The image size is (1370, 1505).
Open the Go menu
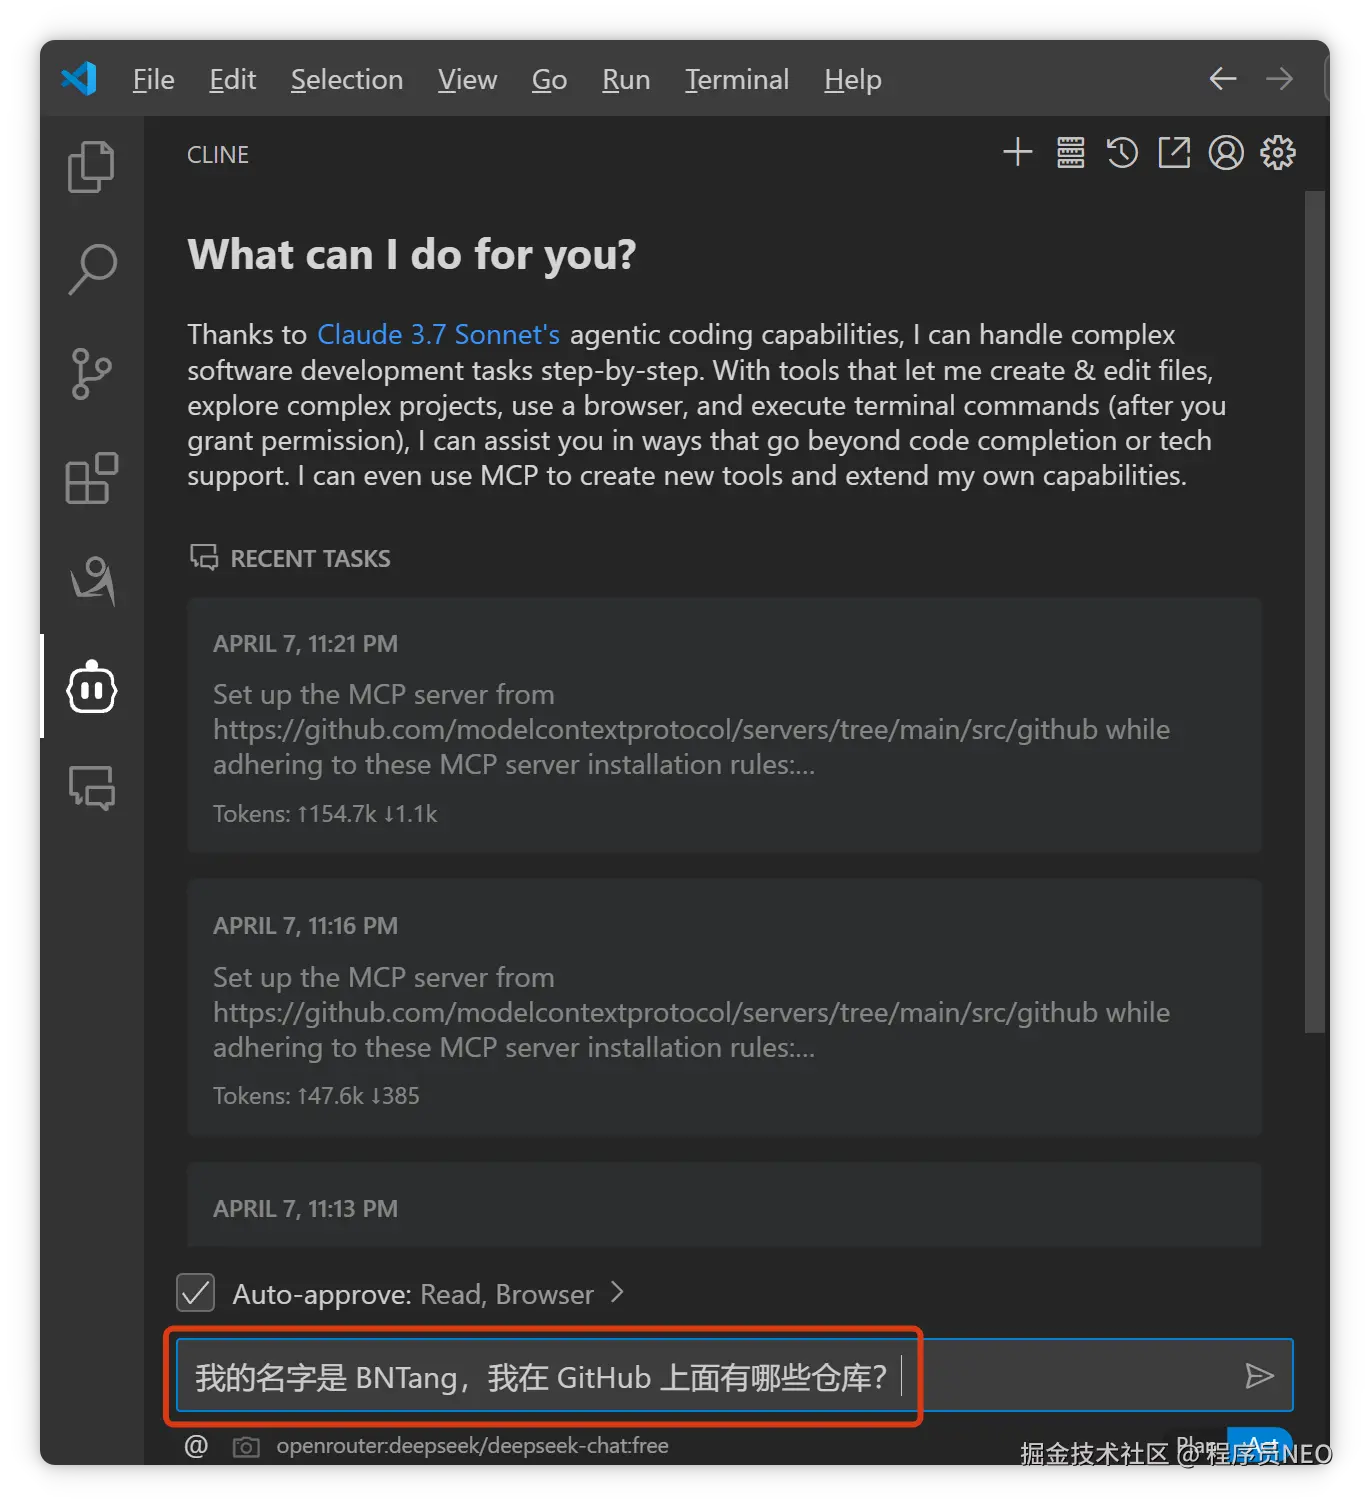(x=549, y=79)
